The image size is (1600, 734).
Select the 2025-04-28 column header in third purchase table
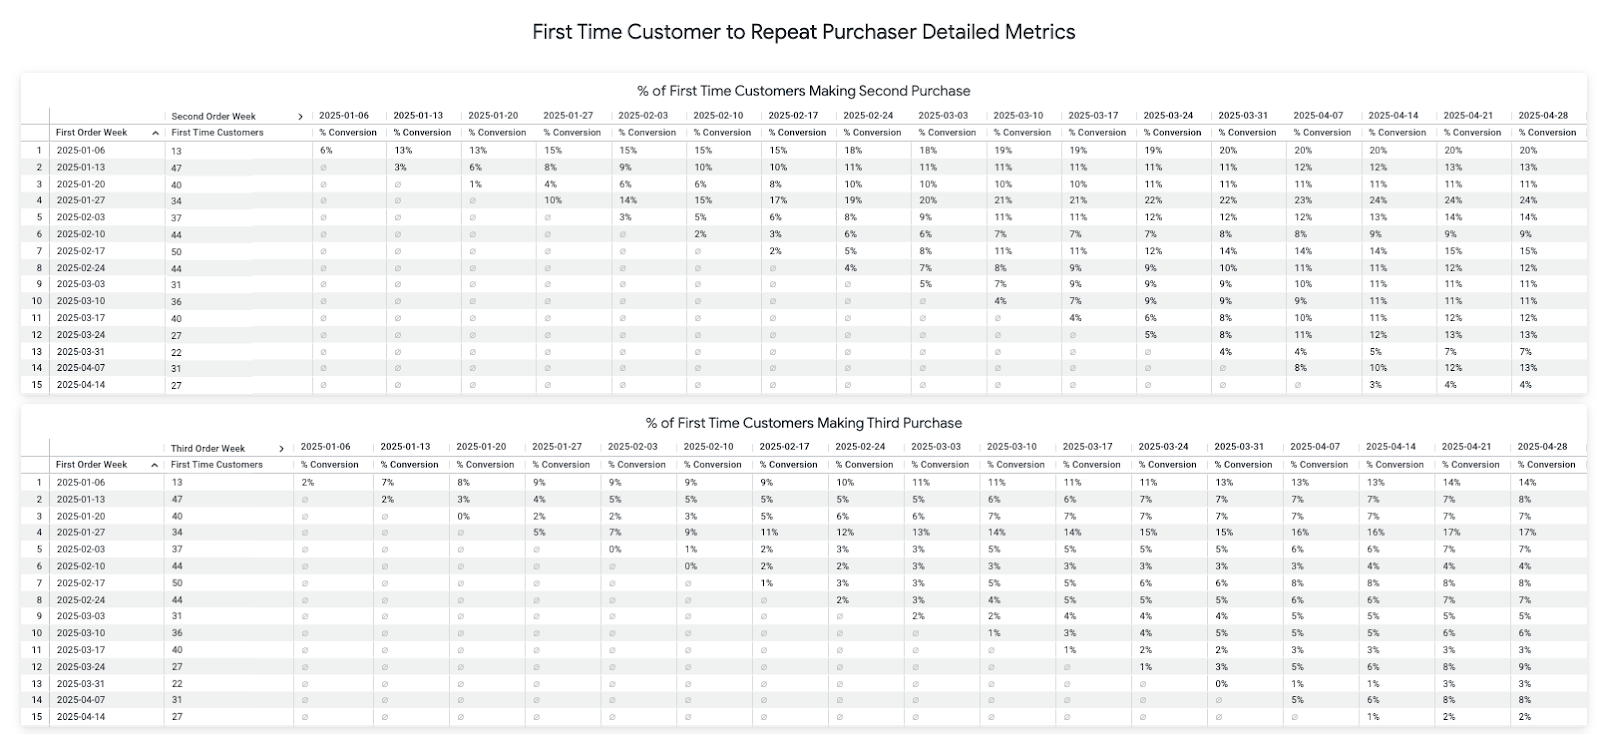[x=1542, y=447]
